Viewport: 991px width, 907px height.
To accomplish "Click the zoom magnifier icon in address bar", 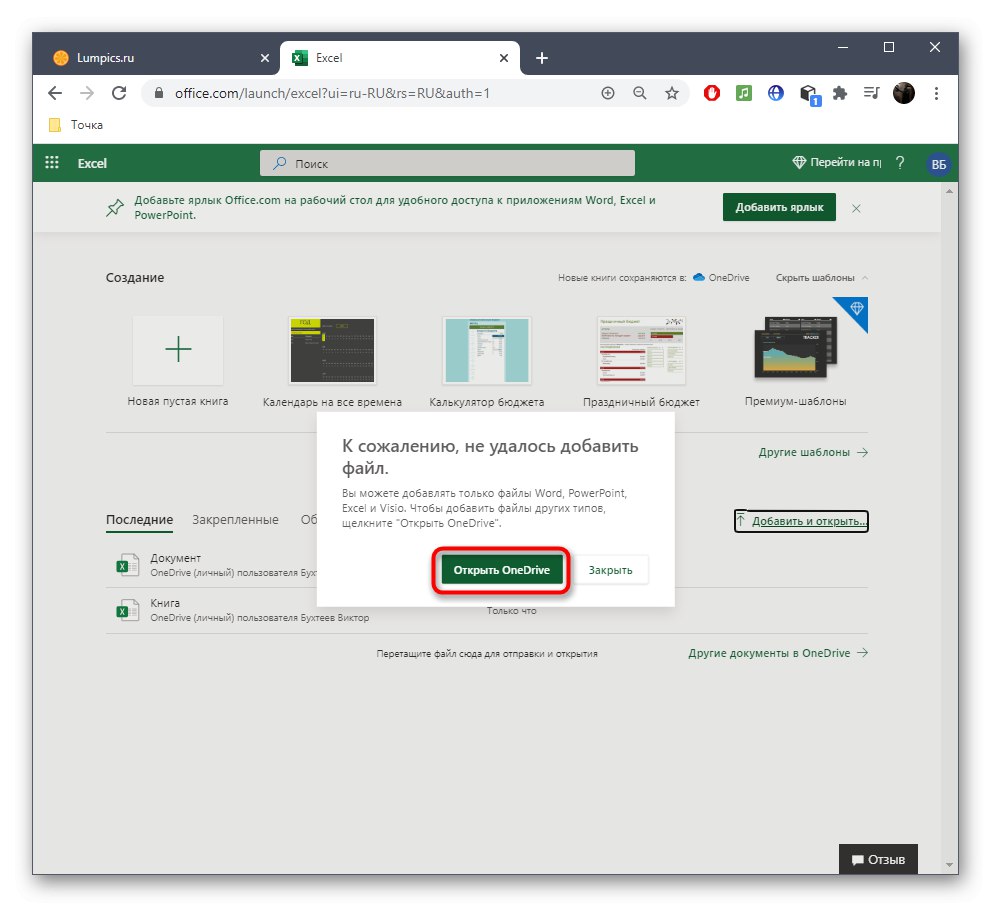I will coord(640,93).
